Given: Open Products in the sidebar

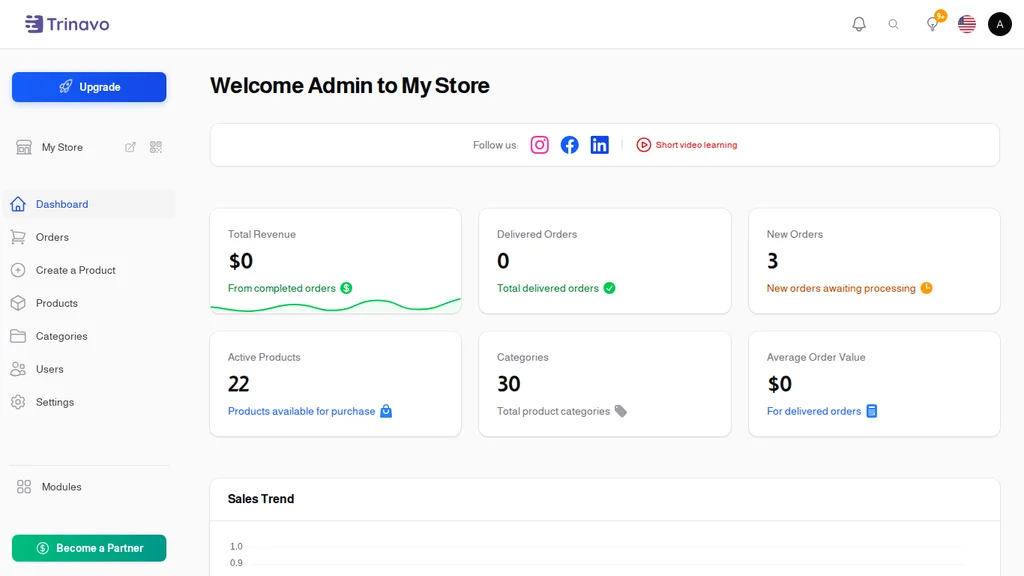Looking at the screenshot, I should pos(89,303).
